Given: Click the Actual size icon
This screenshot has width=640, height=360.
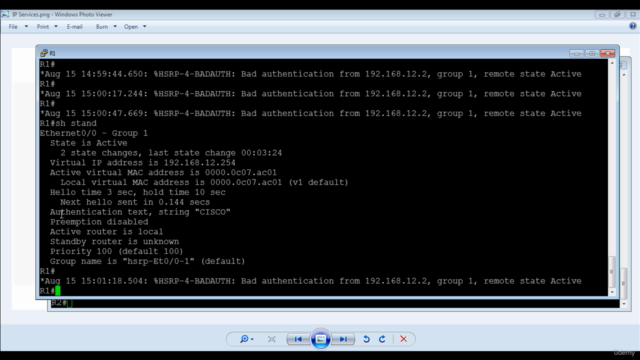Looking at the screenshot, I should pos(271,339).
